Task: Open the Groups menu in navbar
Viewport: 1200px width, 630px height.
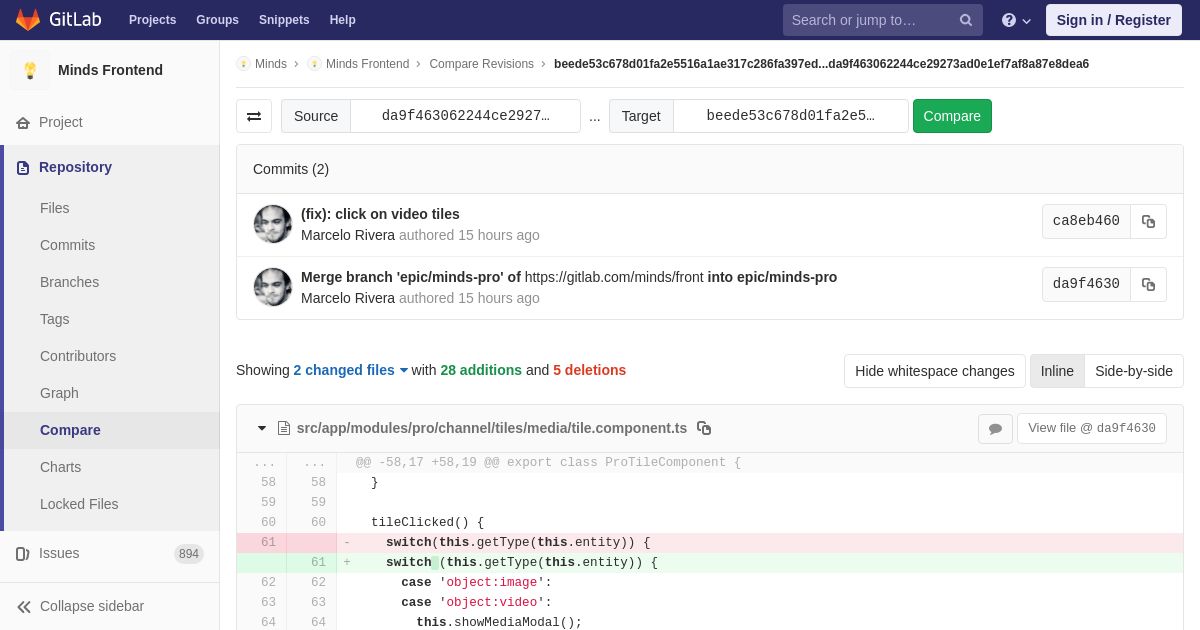Action: [217, 20]
